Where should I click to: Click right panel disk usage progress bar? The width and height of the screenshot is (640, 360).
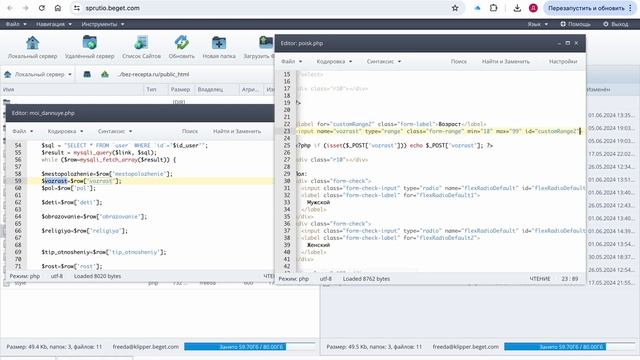click(570, 347)
